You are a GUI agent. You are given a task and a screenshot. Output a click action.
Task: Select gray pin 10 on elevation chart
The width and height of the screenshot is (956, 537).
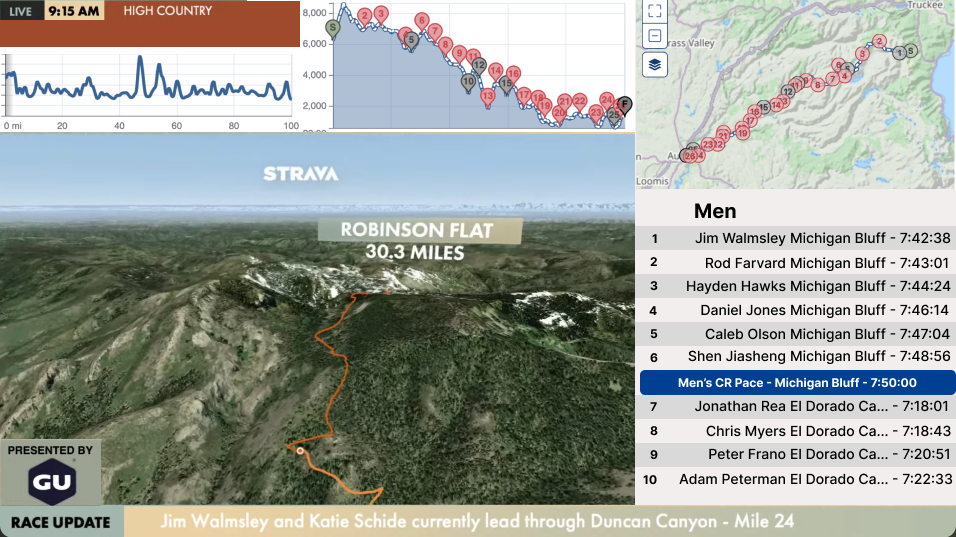[x=468, y=82]
